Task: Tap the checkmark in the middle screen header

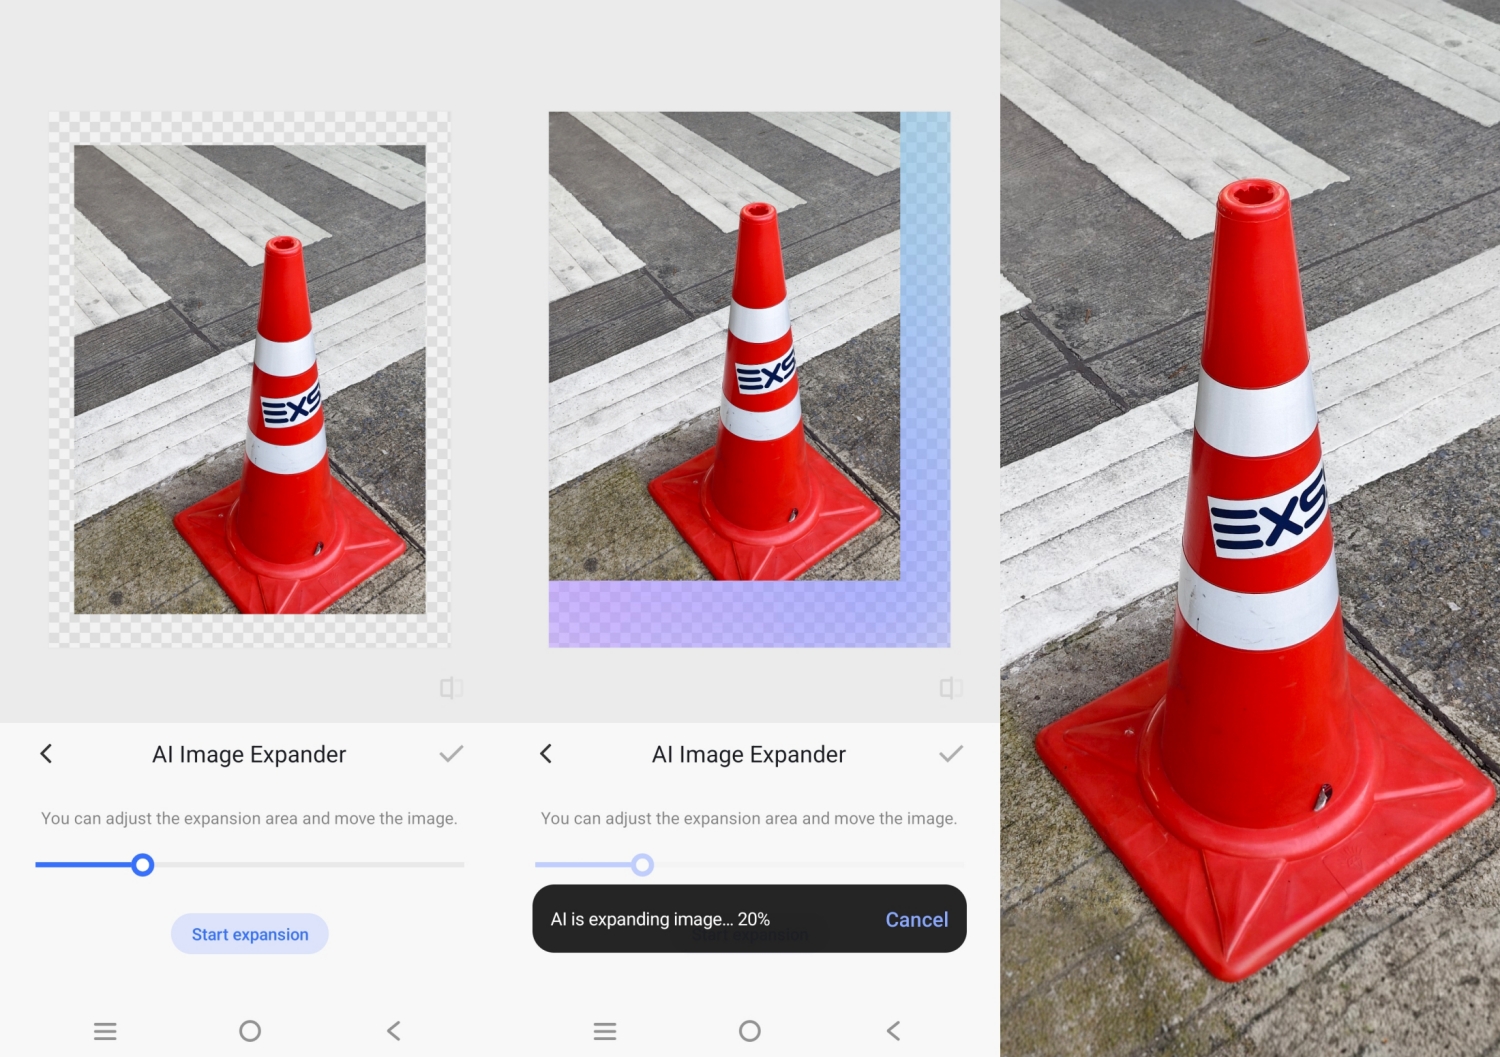Action: (x=951, y=754)
